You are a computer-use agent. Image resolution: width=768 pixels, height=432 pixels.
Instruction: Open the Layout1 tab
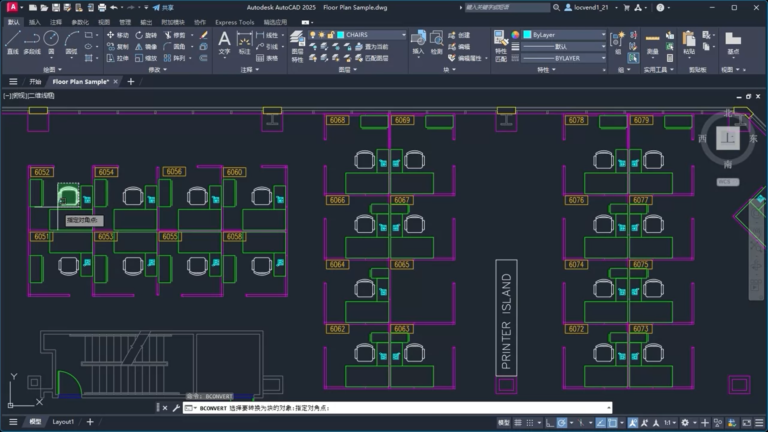point(63,422)
